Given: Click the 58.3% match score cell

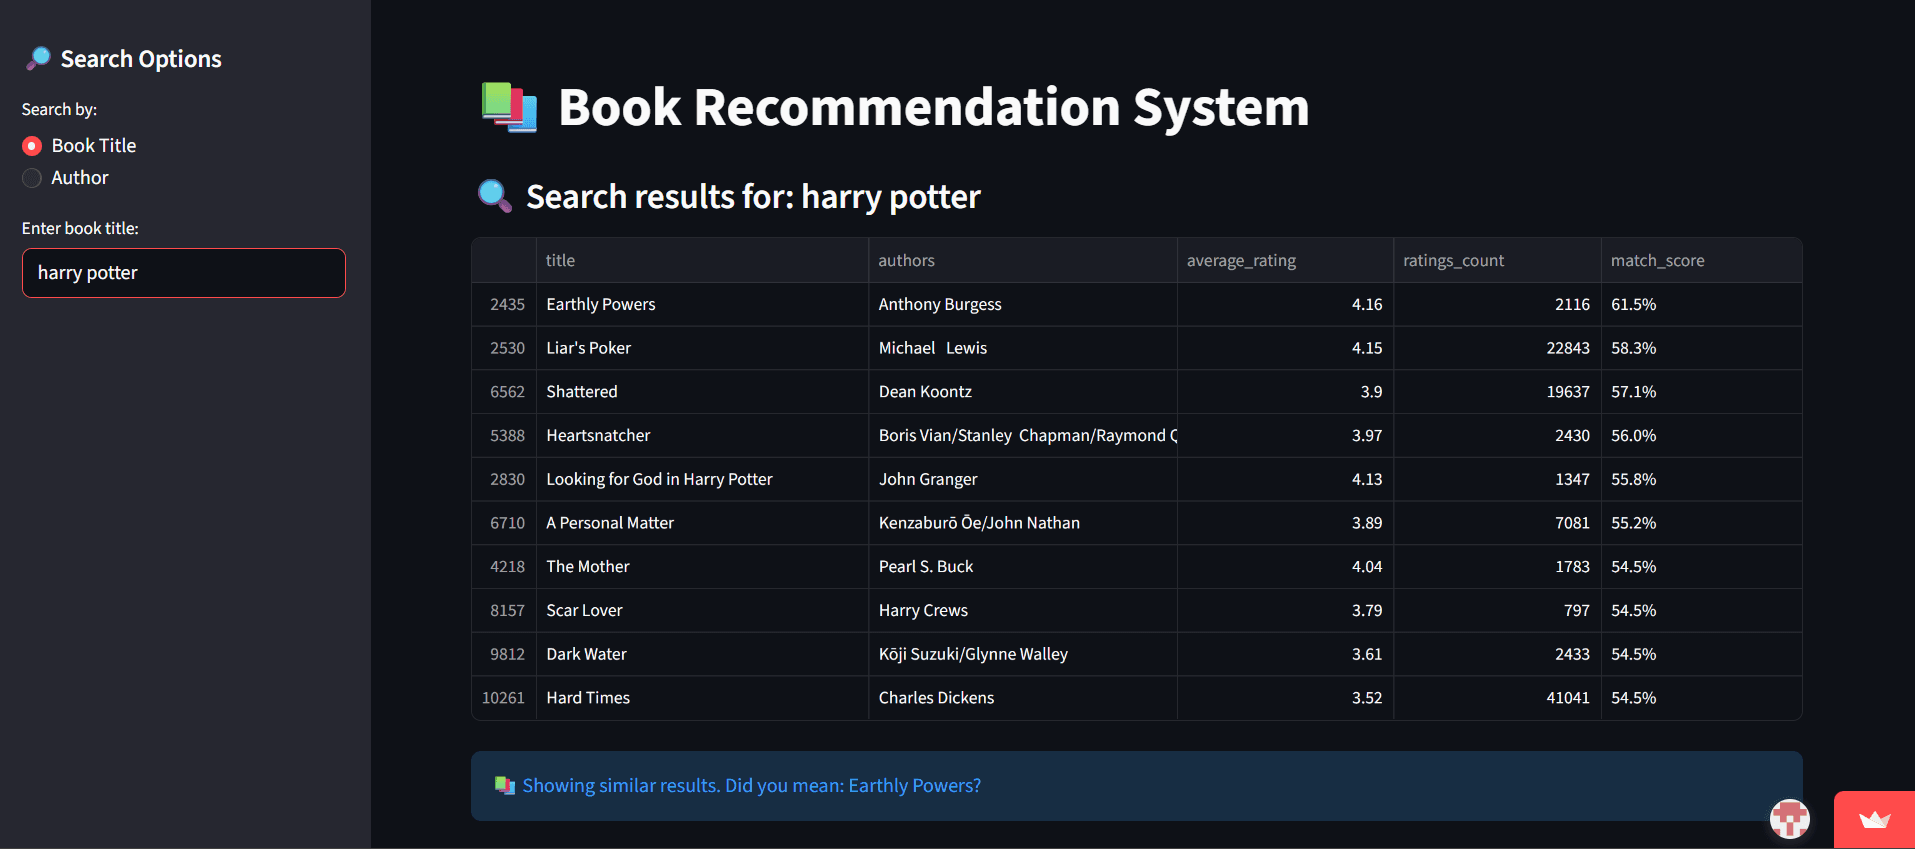Looking at the screenshot, I should 1701,348.
